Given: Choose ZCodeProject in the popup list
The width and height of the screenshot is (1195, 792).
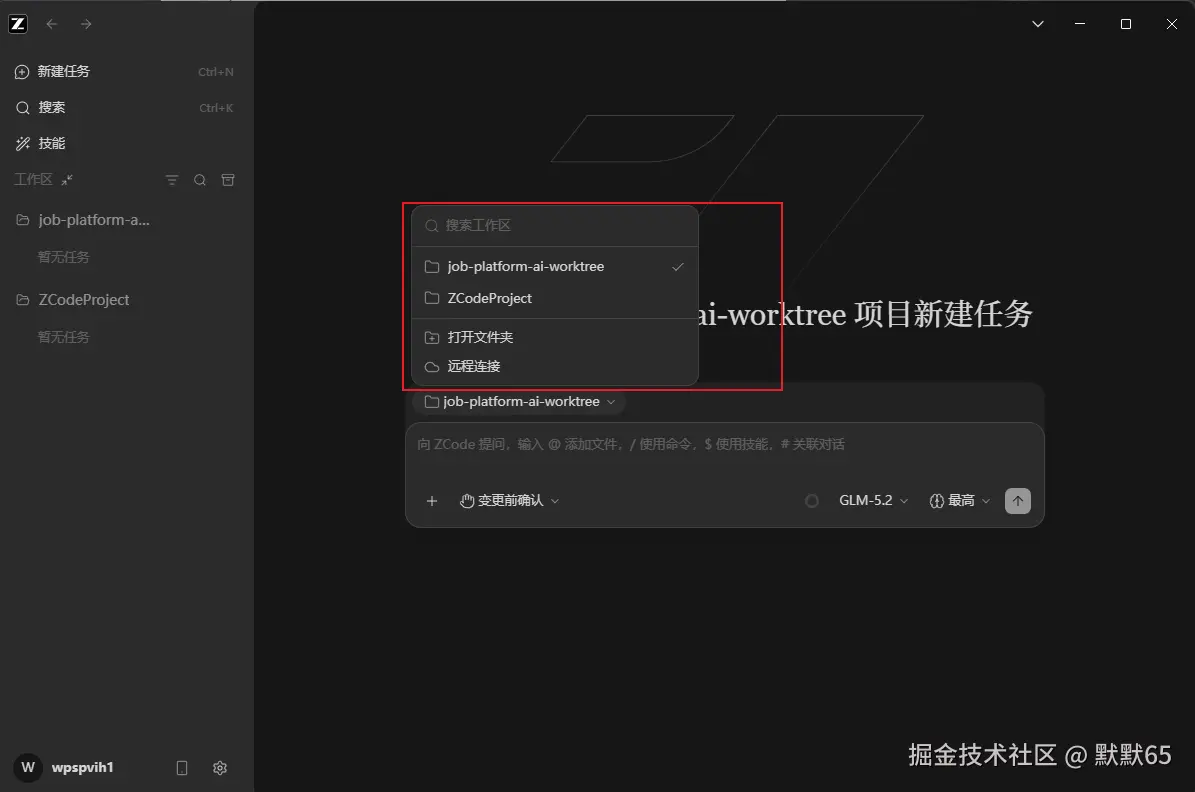Looking at the screenshot, I should pos(555,298).
